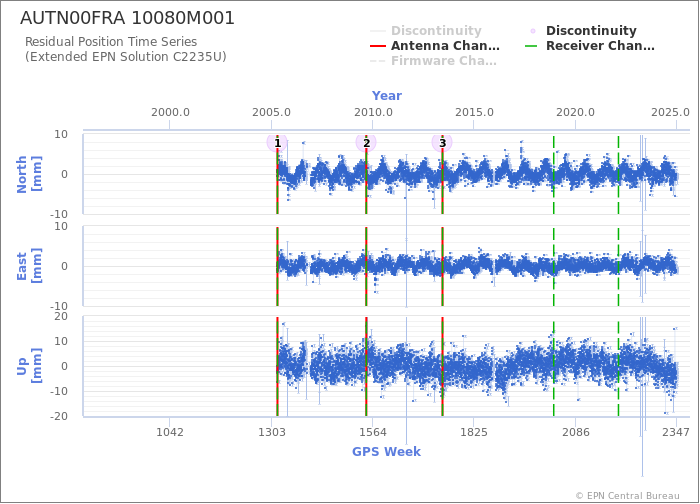Select discontinuity marker 2

coord(366,143)
